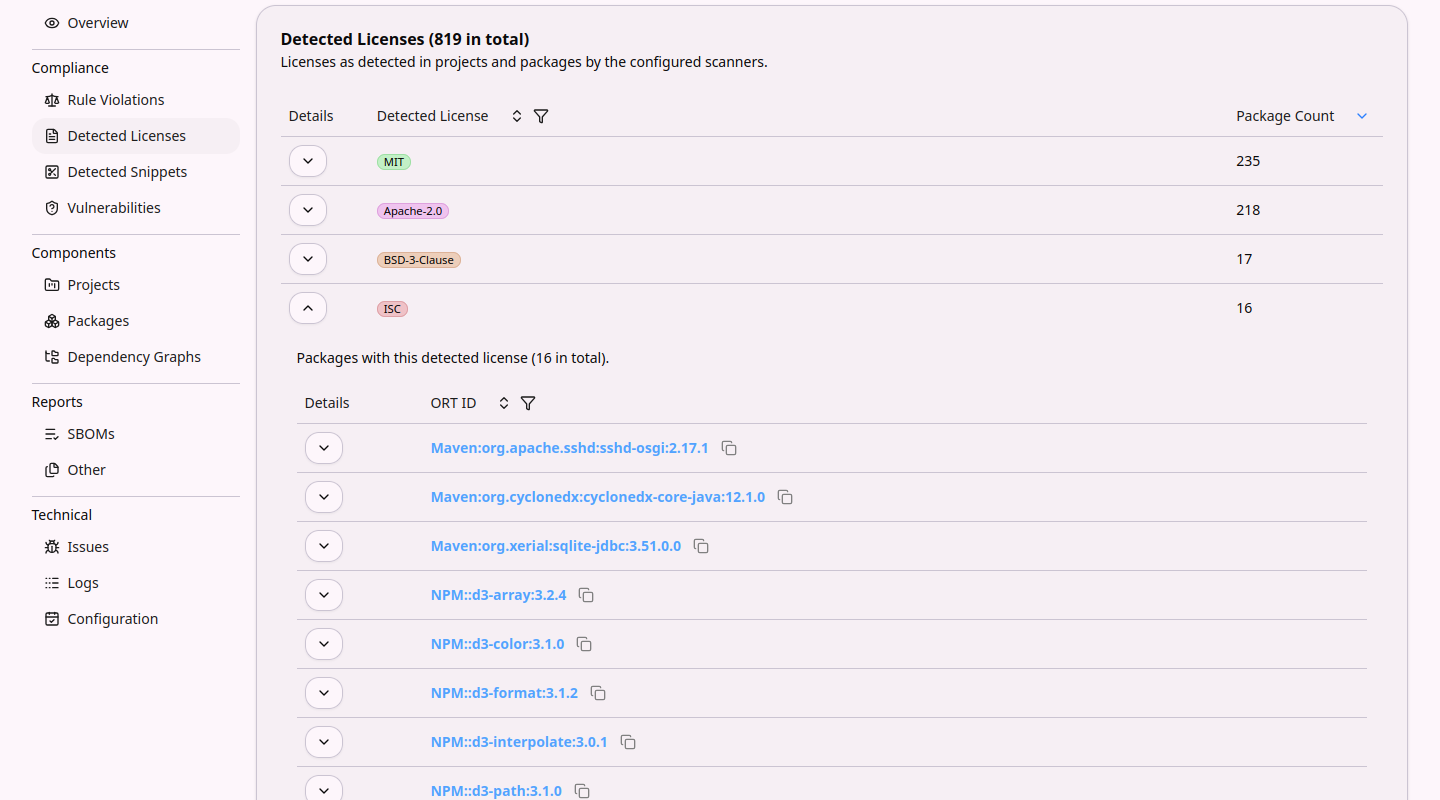Copy the cyclonedx-core-java:12.1.0 ORT ID
1440x800 pixels.
tap(785, 497)
